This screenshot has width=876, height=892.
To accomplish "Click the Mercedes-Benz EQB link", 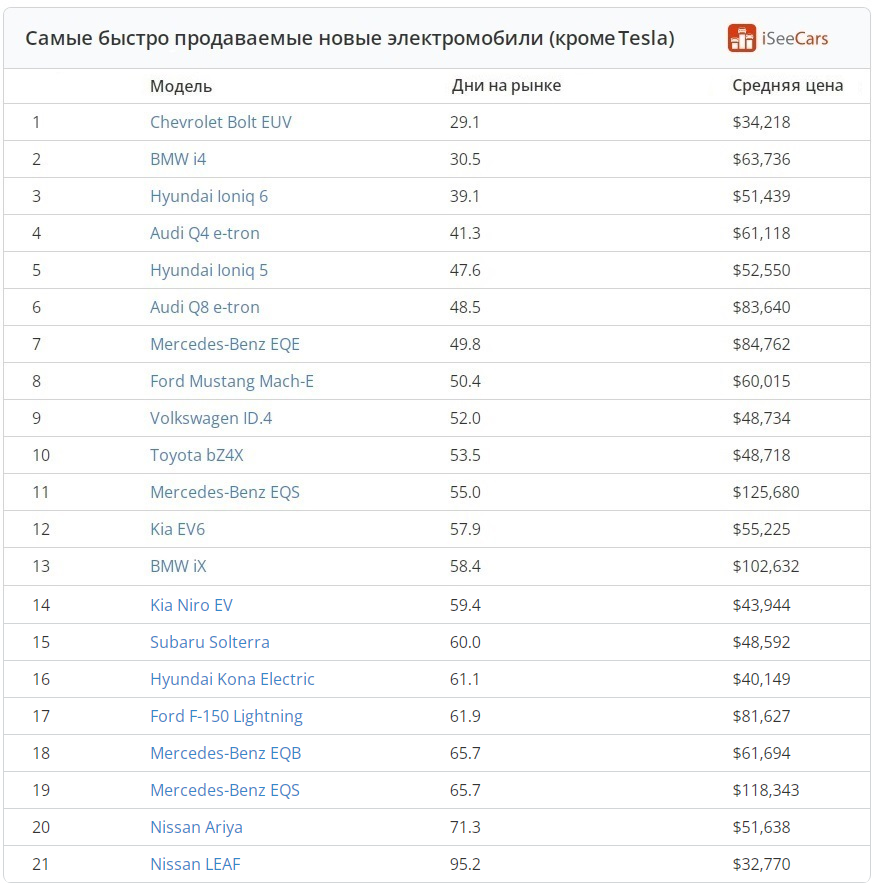I will tap(226, 753).
